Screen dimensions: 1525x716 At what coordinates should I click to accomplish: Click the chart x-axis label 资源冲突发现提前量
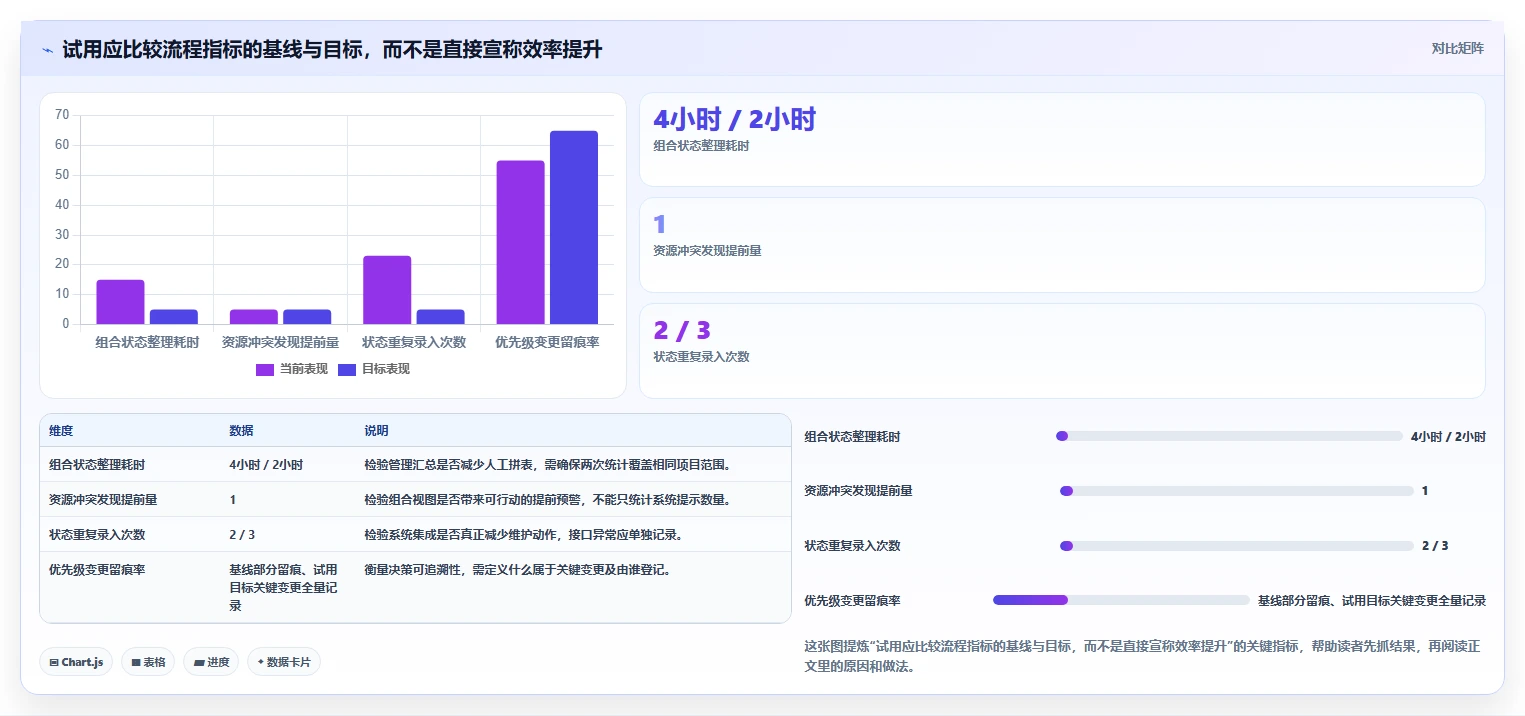coord(280,342)
